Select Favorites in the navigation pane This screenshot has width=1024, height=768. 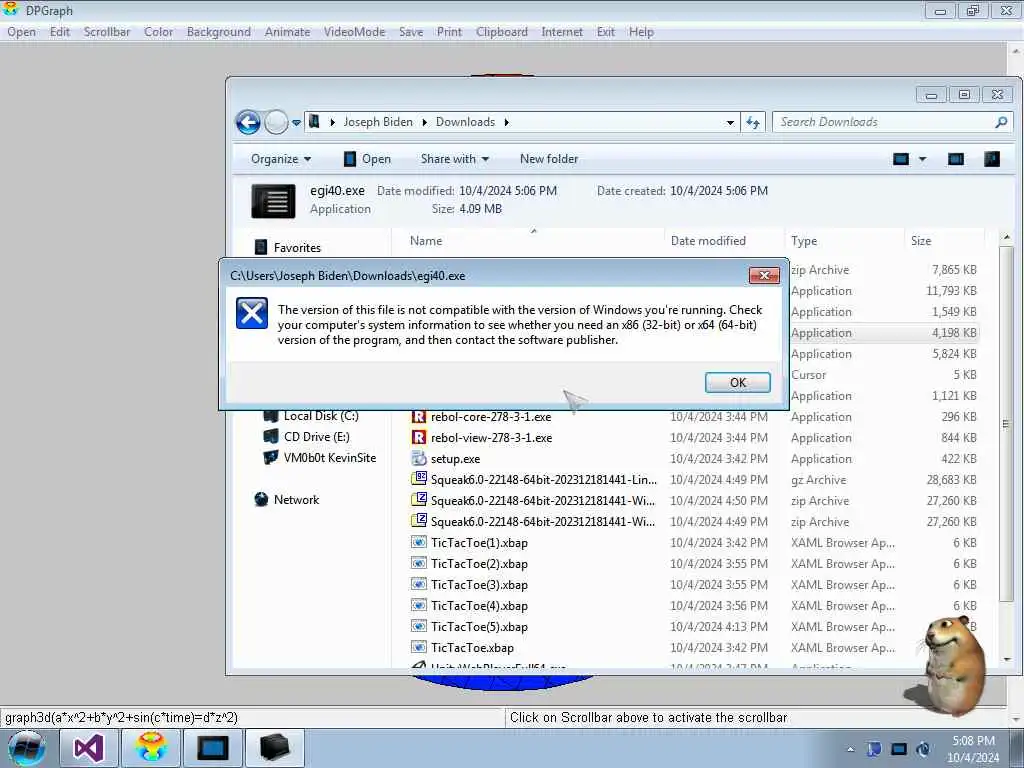pos(297,248)
